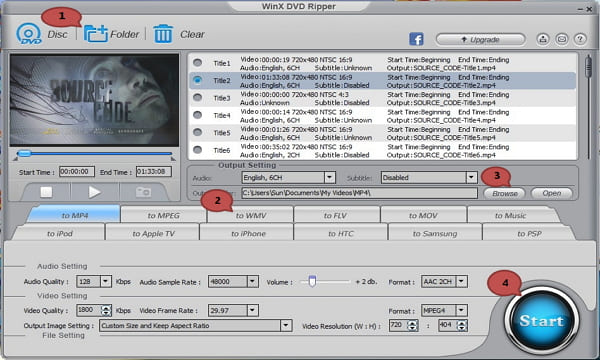Screen dimensions: 600x360
Task: Take a snapshot with the camera icon
Action: (143, 192)
